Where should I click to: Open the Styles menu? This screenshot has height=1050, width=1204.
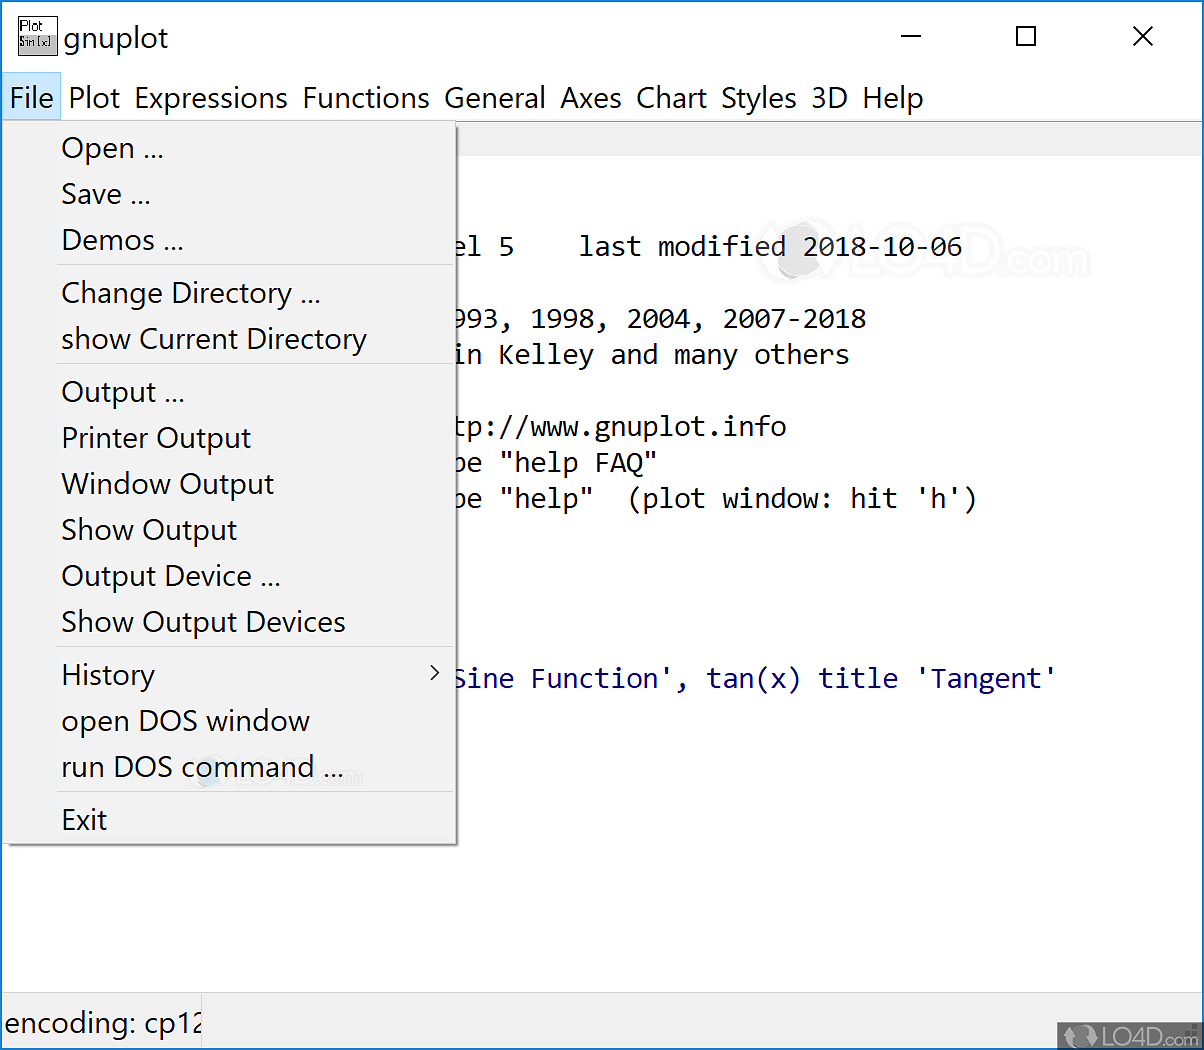point(758,98)
